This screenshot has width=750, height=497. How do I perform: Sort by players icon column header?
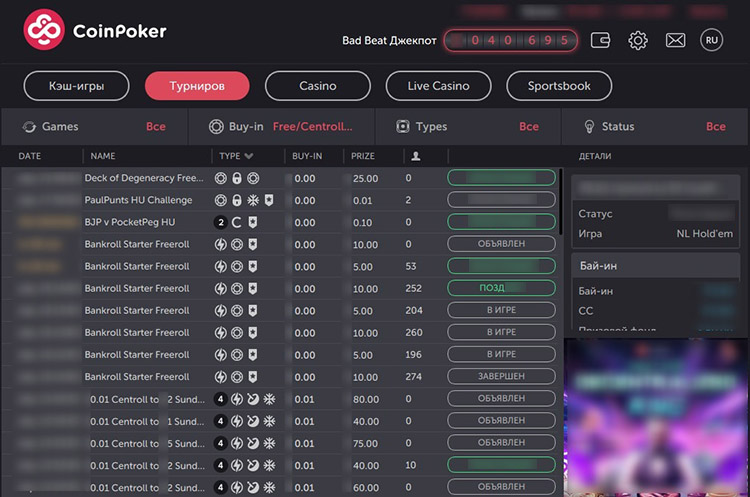click(416, 156)
